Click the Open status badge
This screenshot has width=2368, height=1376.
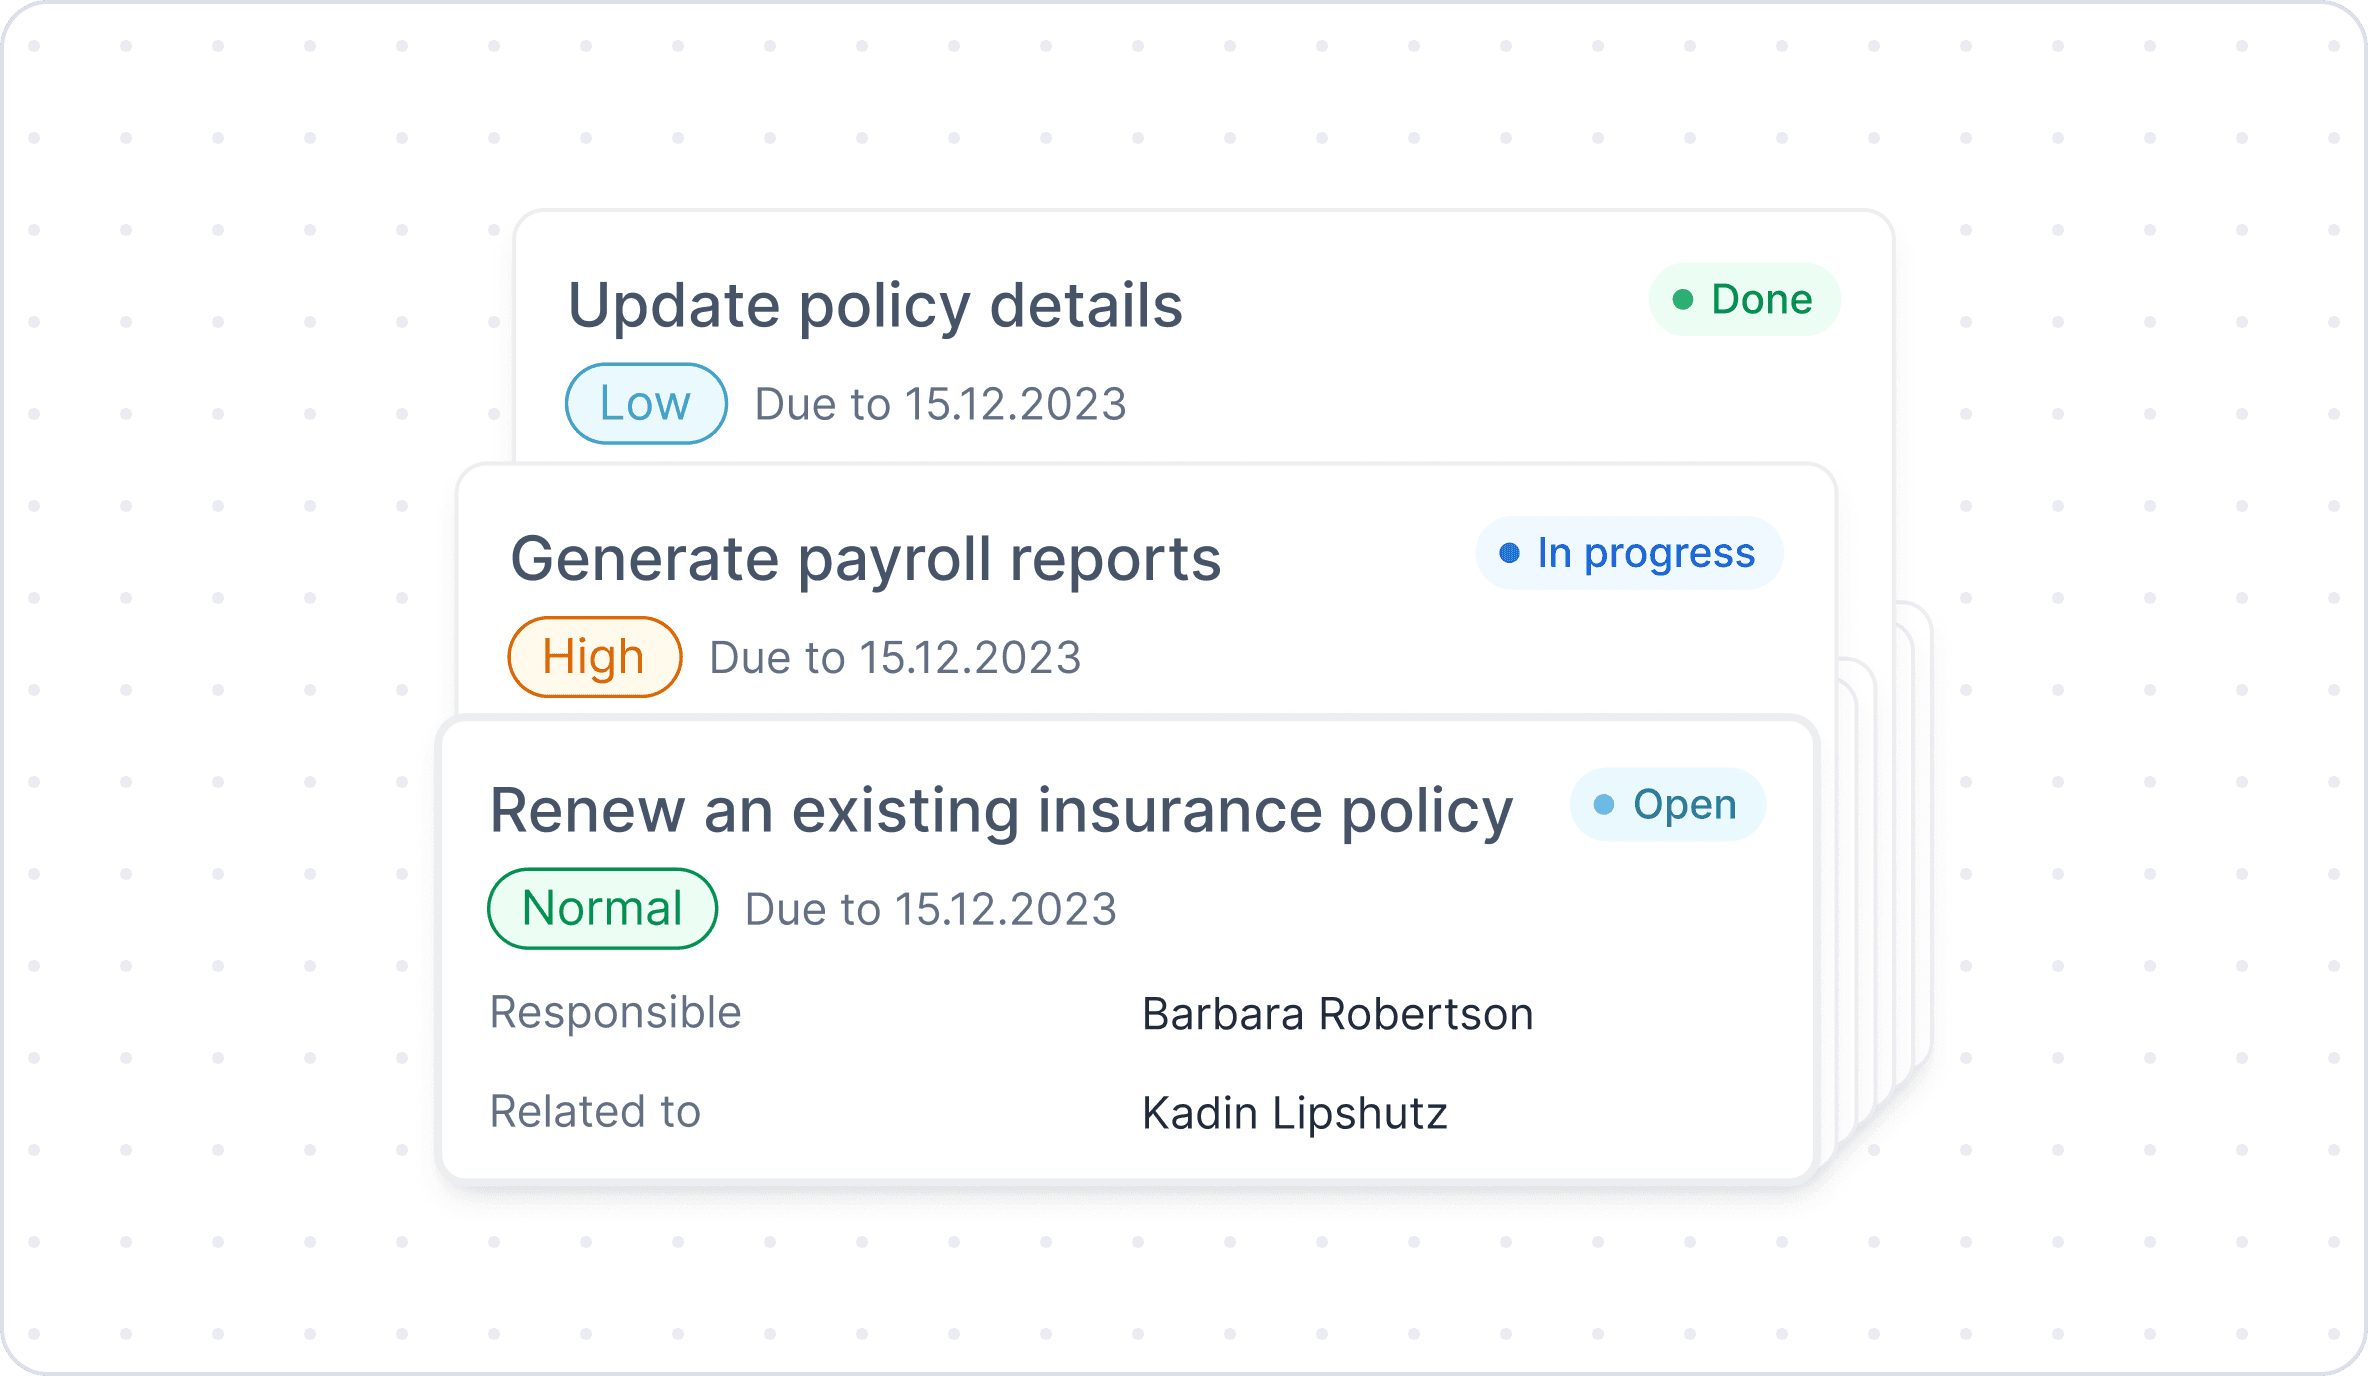point(1667,804)
